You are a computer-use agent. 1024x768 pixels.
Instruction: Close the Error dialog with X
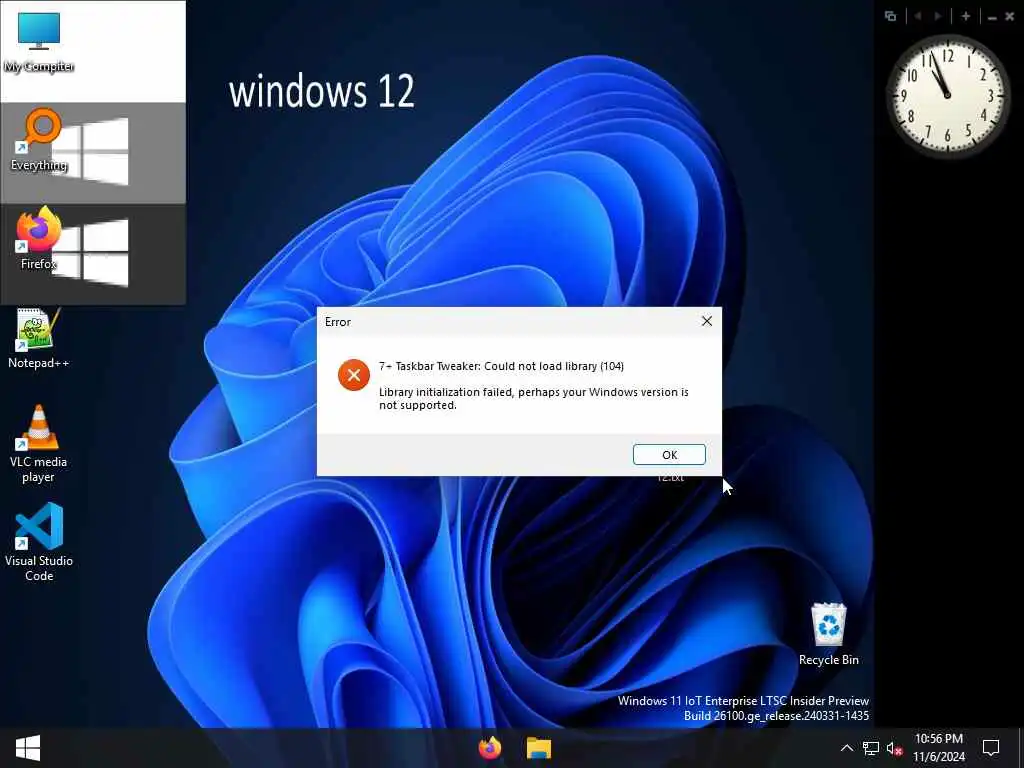tap(707, 321)
